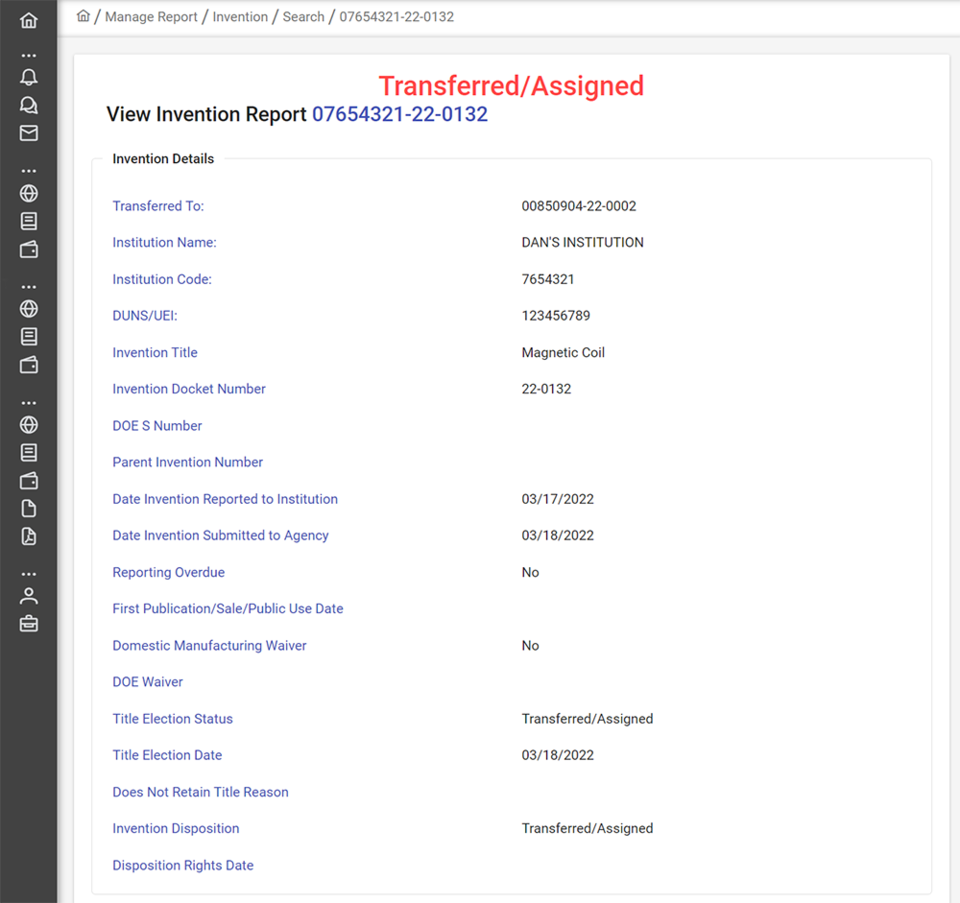The image size is (960, 903).
Task: Open the PDF file icon in sidebar
Action: 28,536
